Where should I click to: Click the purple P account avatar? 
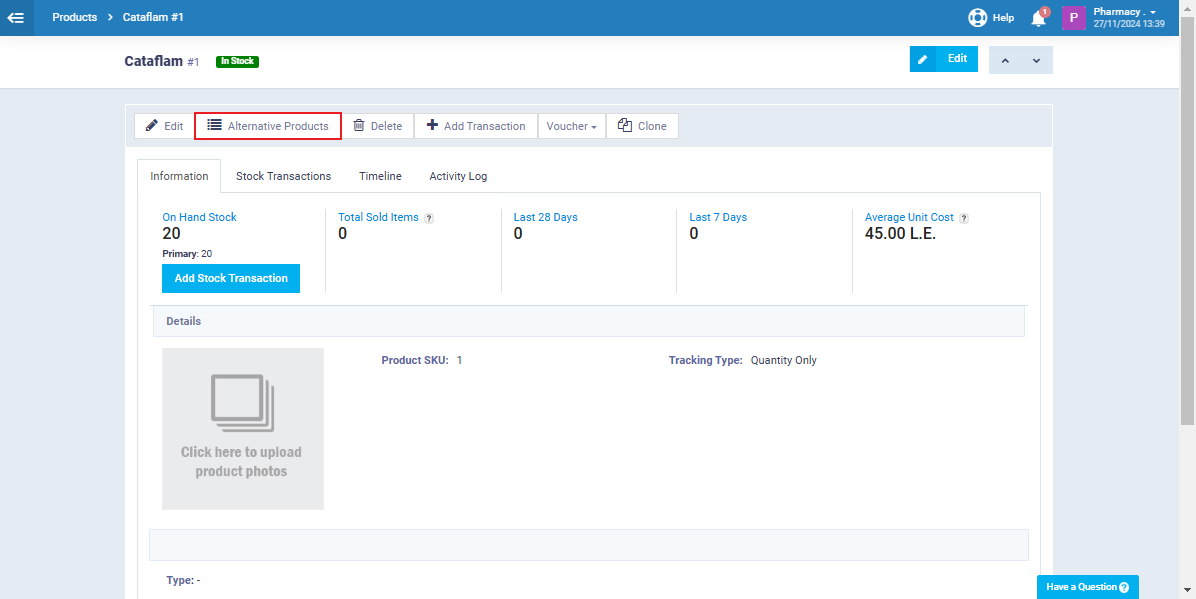coord(1074,18)
